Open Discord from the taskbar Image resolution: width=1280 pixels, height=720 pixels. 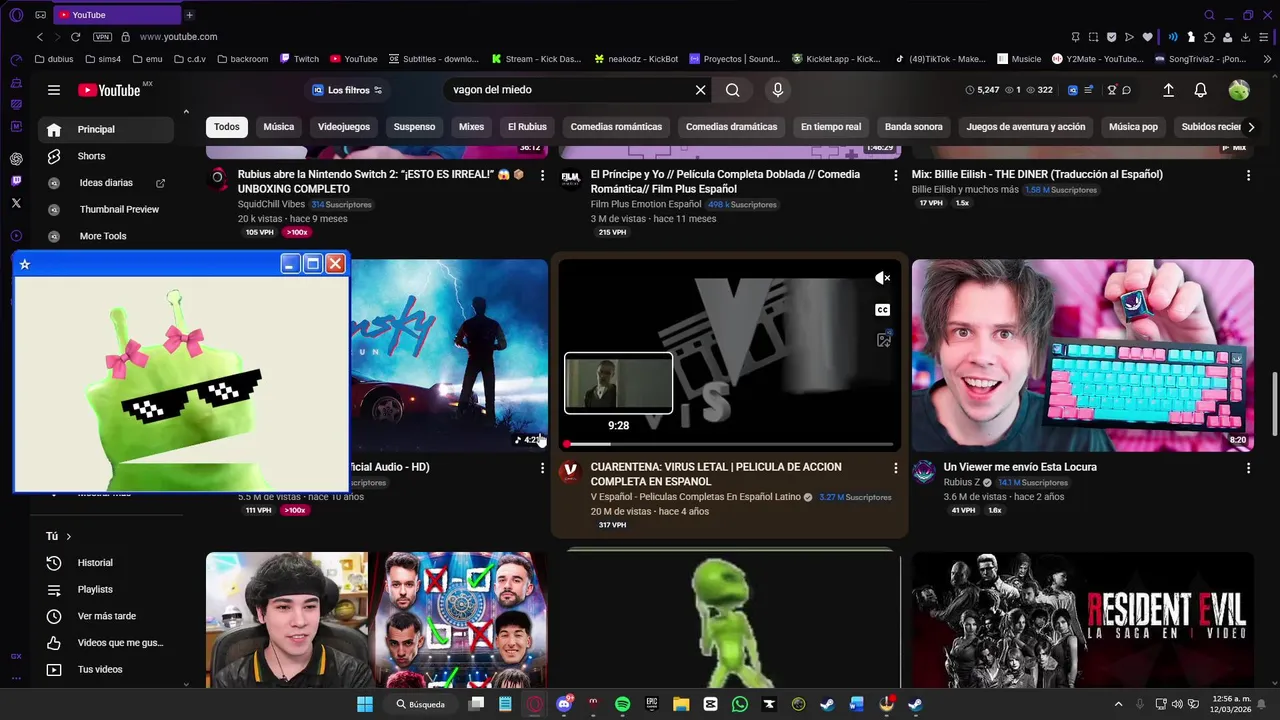pyautogui.click(x=564, y=704)
